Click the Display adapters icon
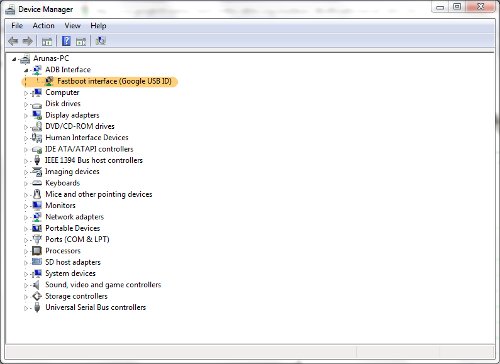 tap(37, 115)
